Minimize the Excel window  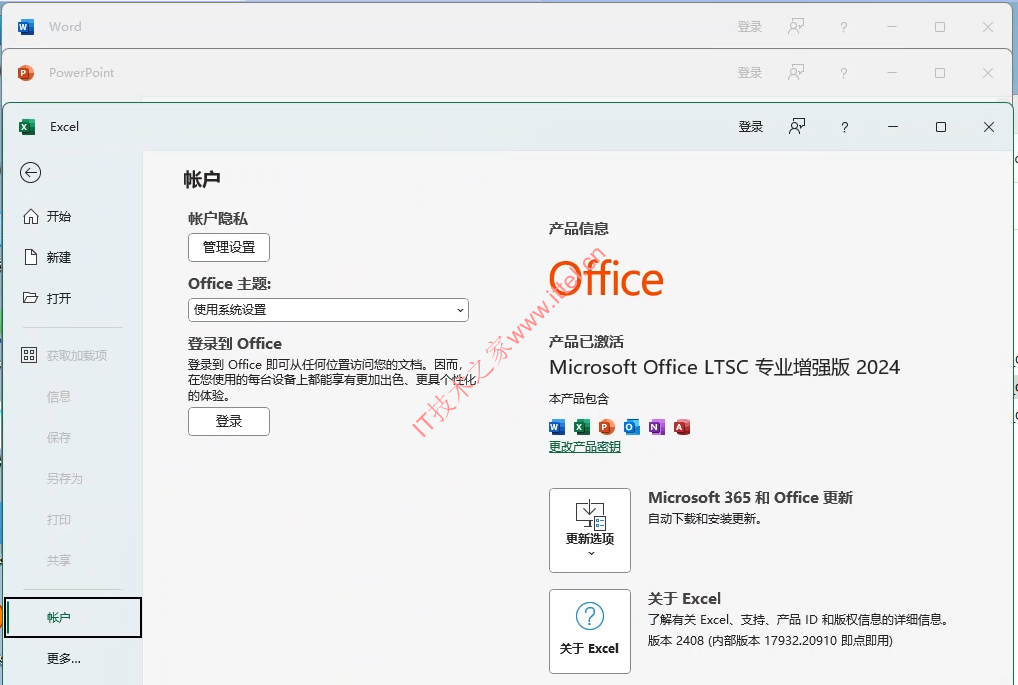893,127
